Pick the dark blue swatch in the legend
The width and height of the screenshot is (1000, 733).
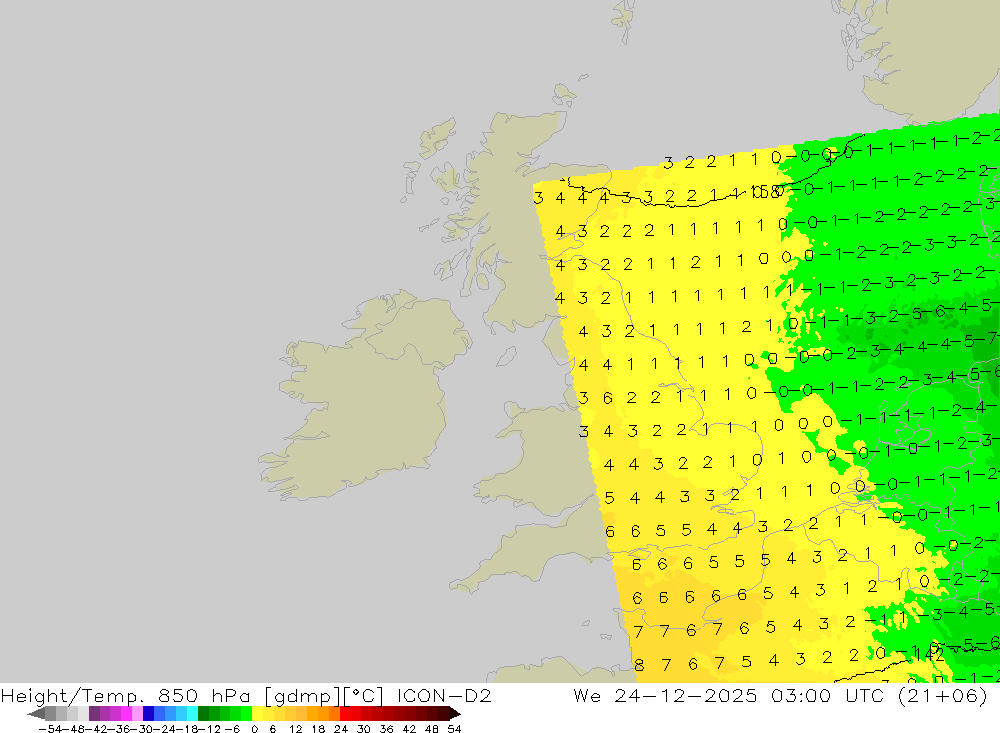pyautogui.click(x=148, y=714)
